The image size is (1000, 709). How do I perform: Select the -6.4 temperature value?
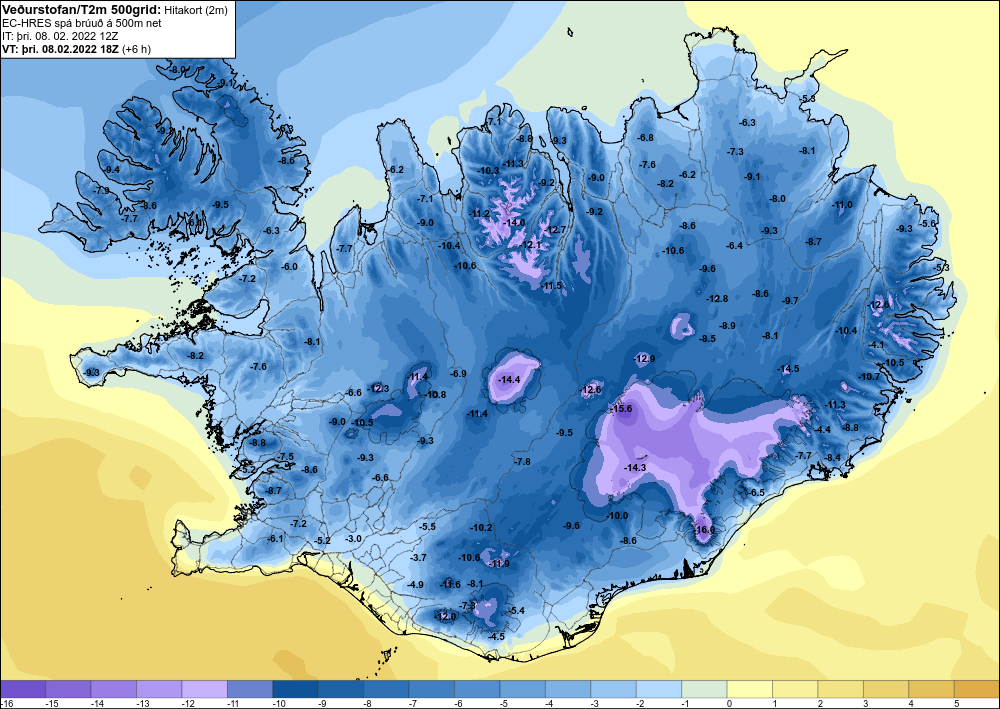pyautogui.click(x=735, y=245)
